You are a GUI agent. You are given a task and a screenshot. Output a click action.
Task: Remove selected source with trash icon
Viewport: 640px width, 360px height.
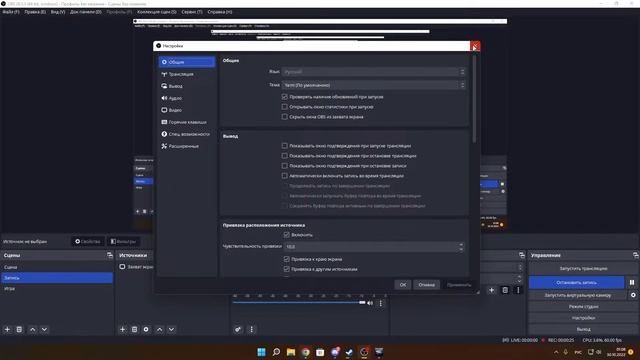pyautogui.click(x=134, y=329)
